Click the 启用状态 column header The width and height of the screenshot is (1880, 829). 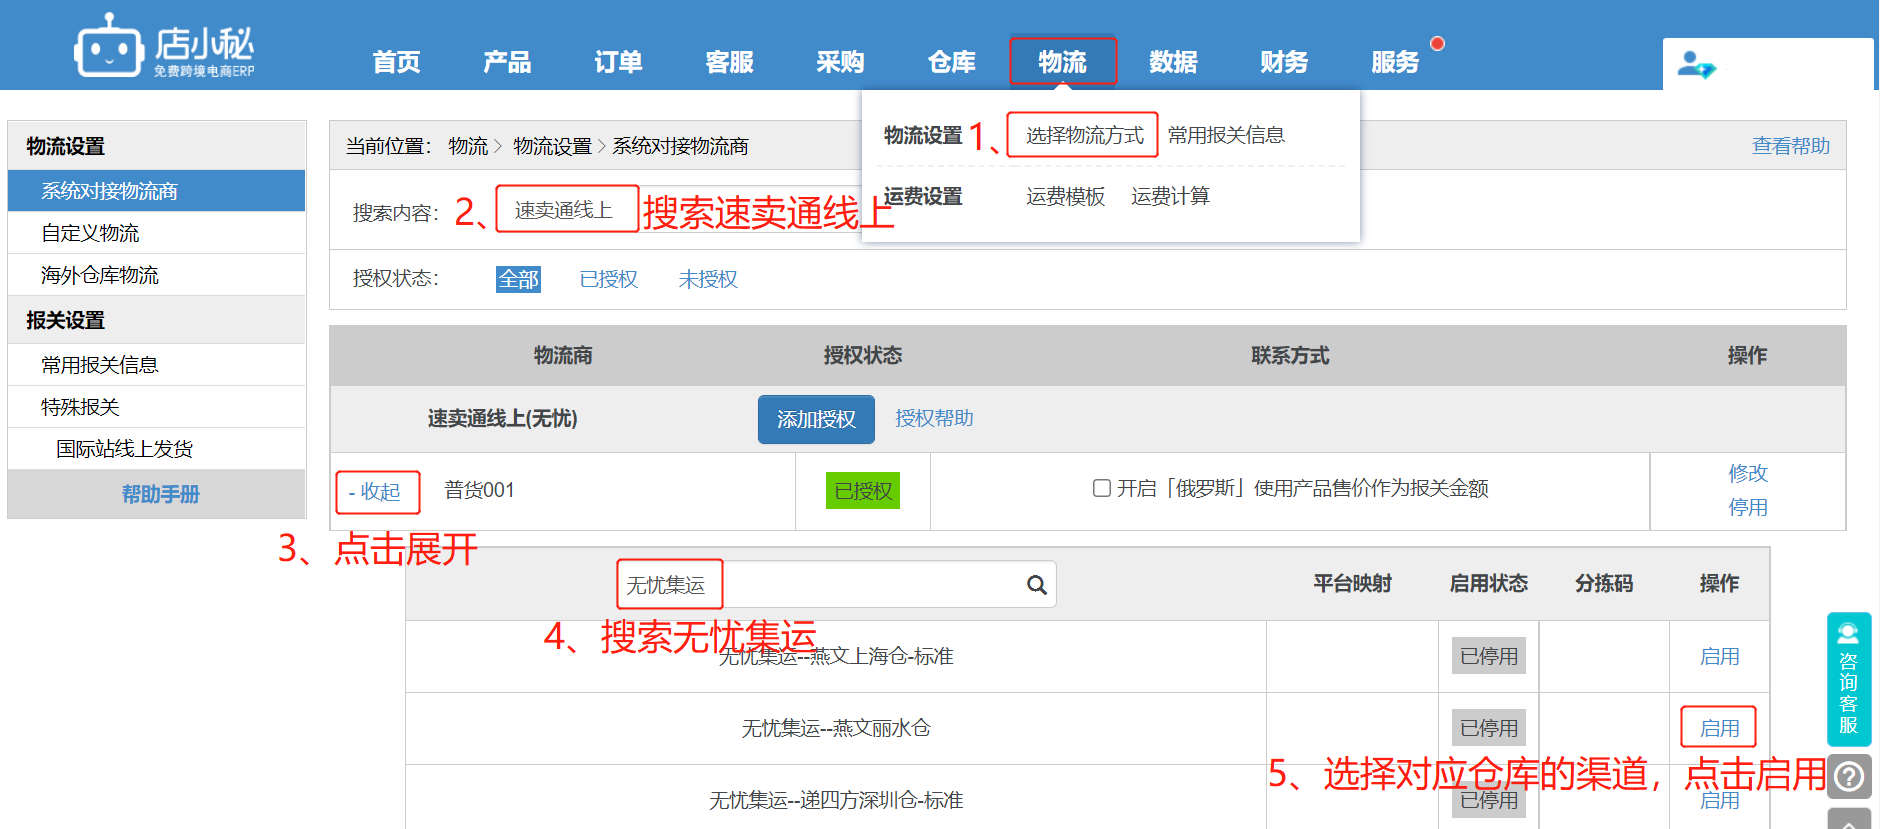pos(1488,583)
